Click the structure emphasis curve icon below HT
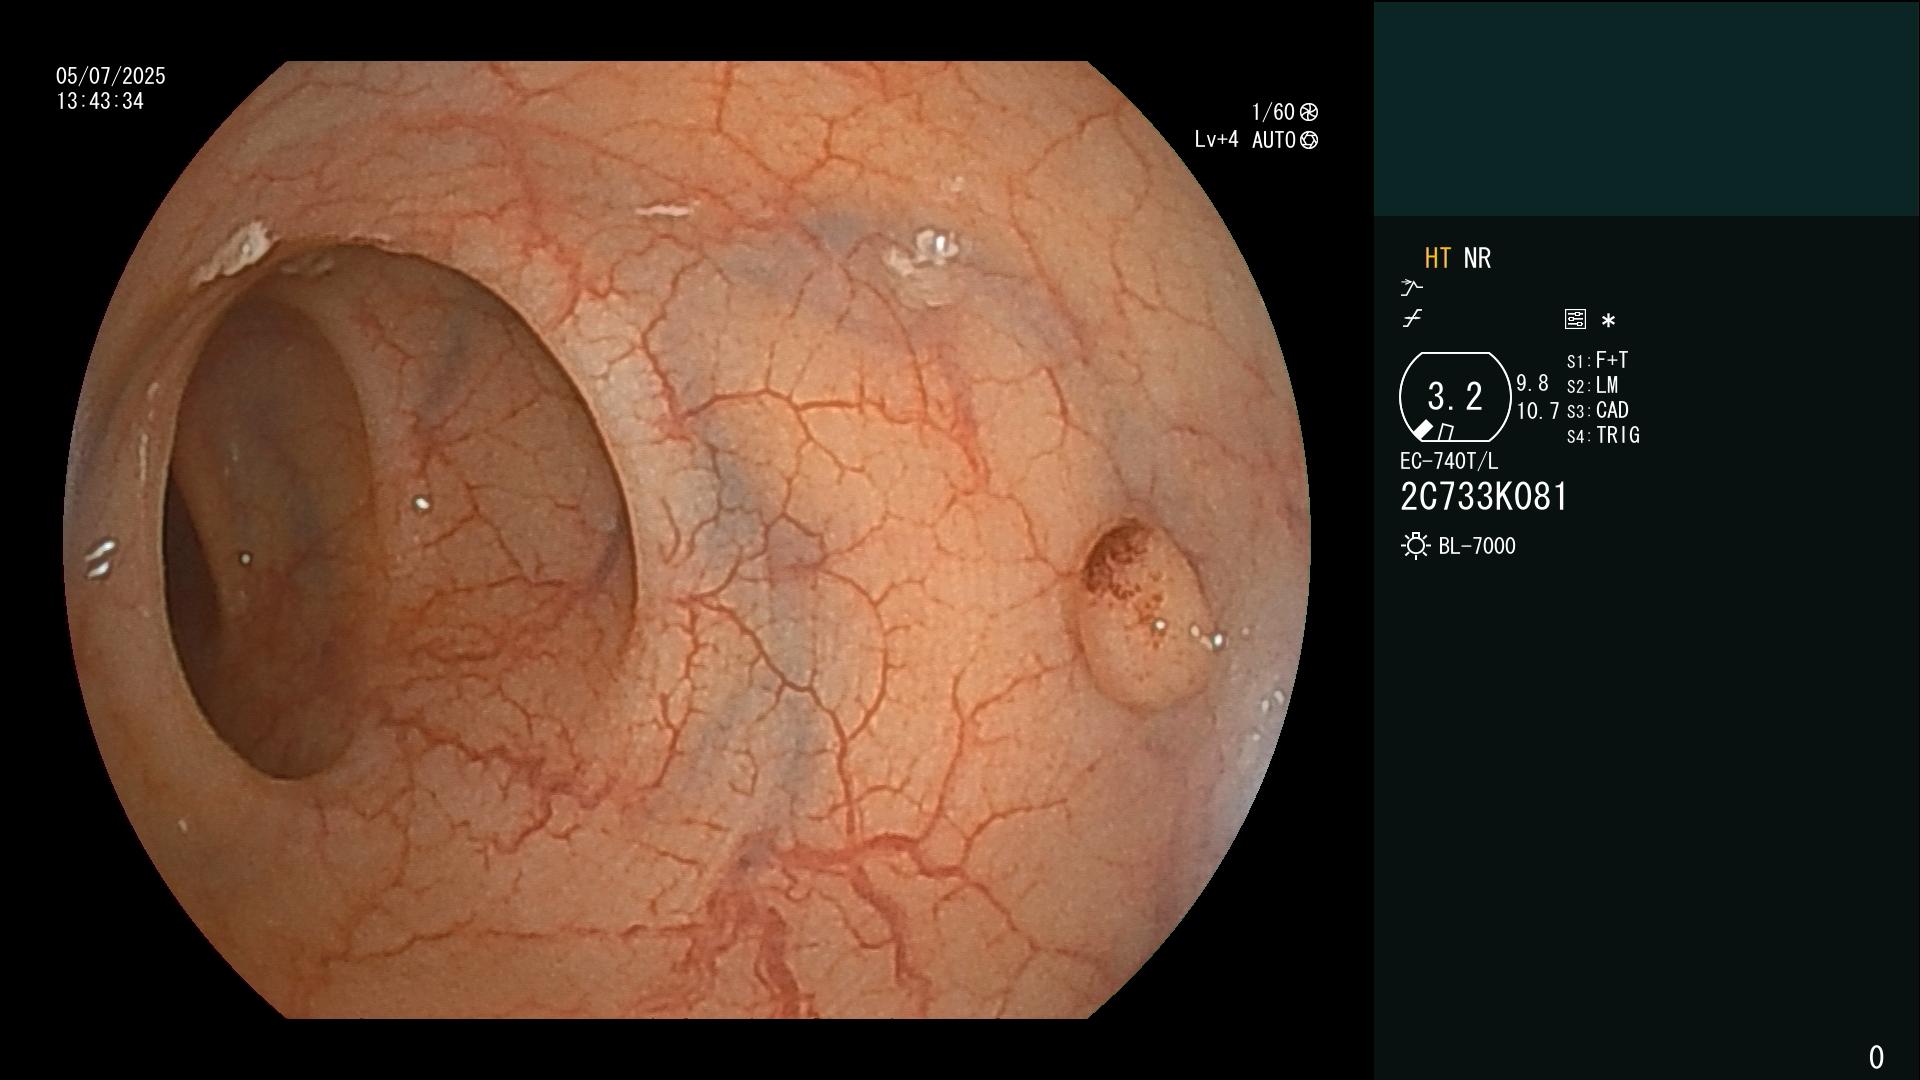Image resolution: width=1920 pixels, height=1080 pixels. [1411, 288]
